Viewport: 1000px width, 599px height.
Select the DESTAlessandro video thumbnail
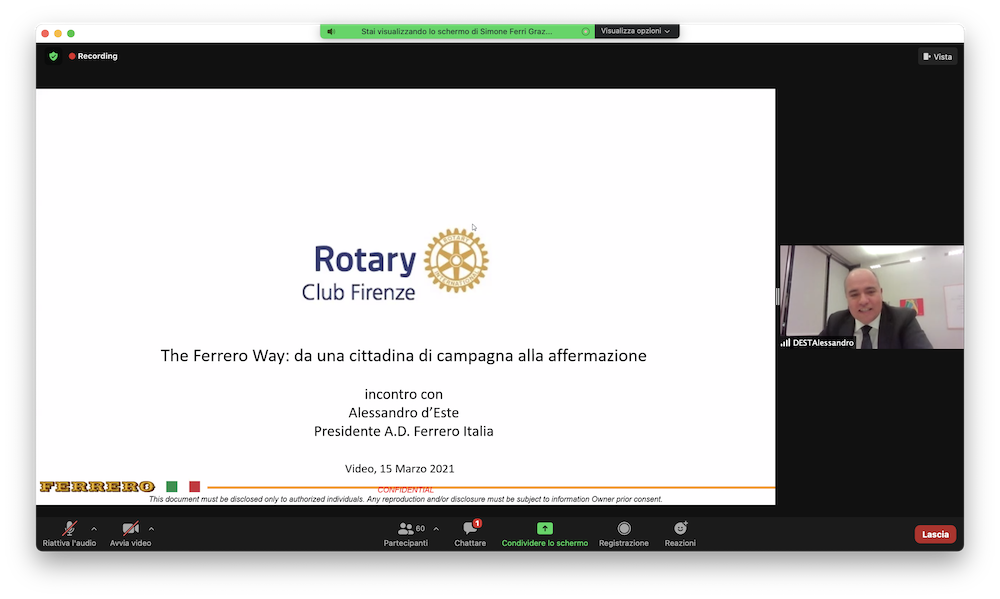(x=872, y=297)
